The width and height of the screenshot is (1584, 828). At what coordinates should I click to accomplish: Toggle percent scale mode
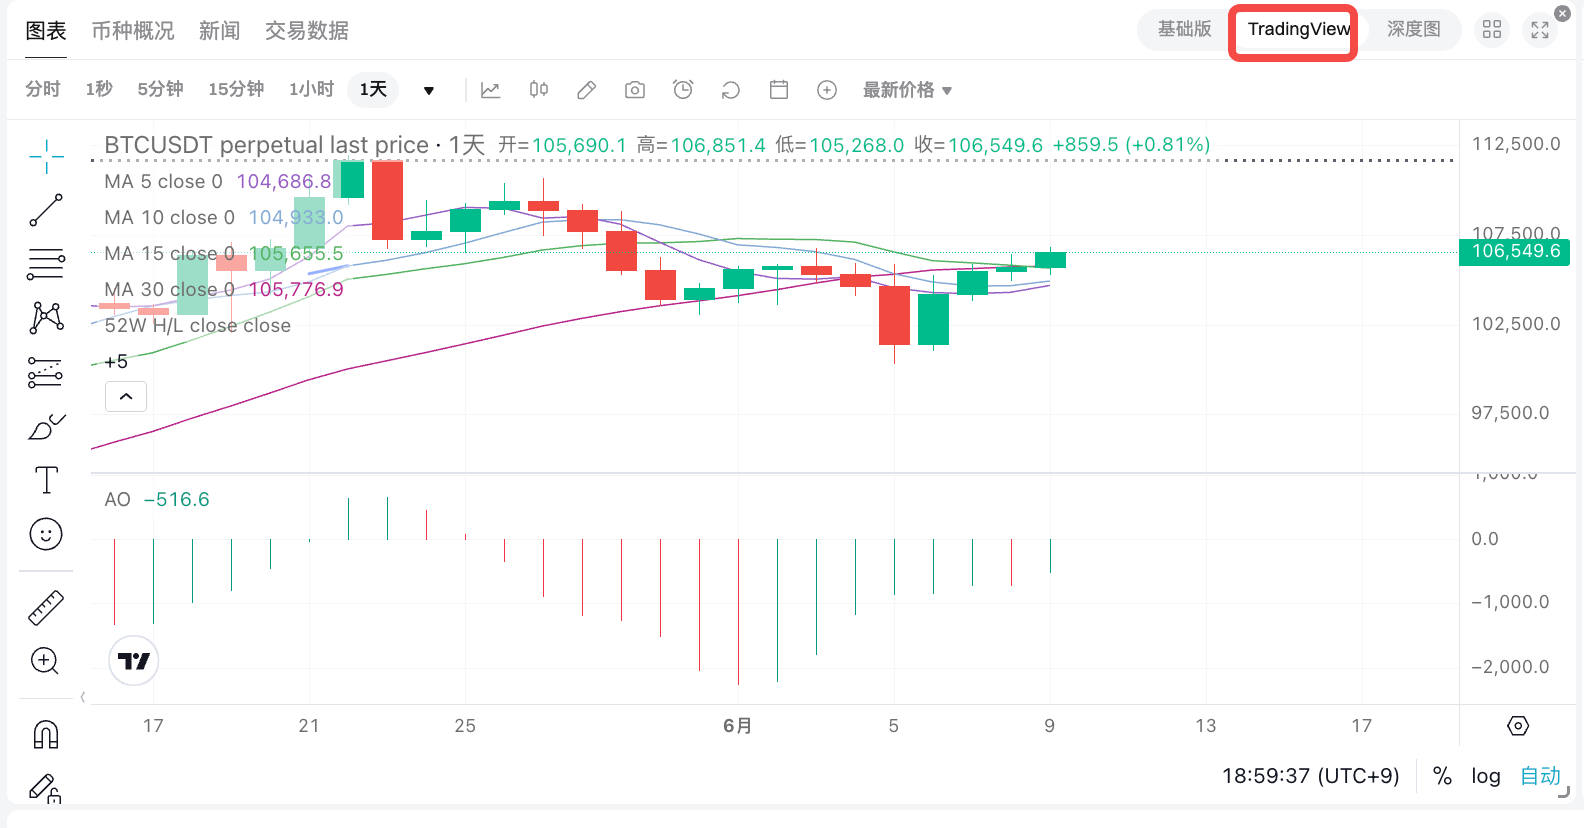(x=1442, y=776)
